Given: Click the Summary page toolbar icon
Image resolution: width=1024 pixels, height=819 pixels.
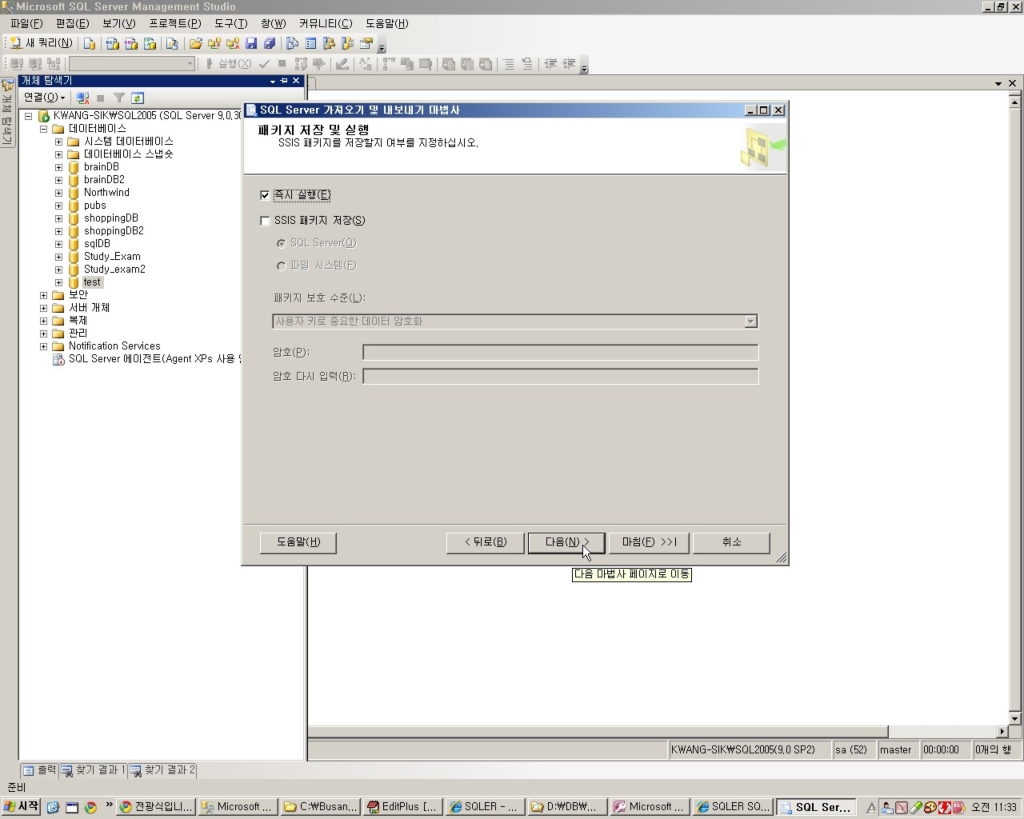Looking at the screenshot, I should pos(311,44).
